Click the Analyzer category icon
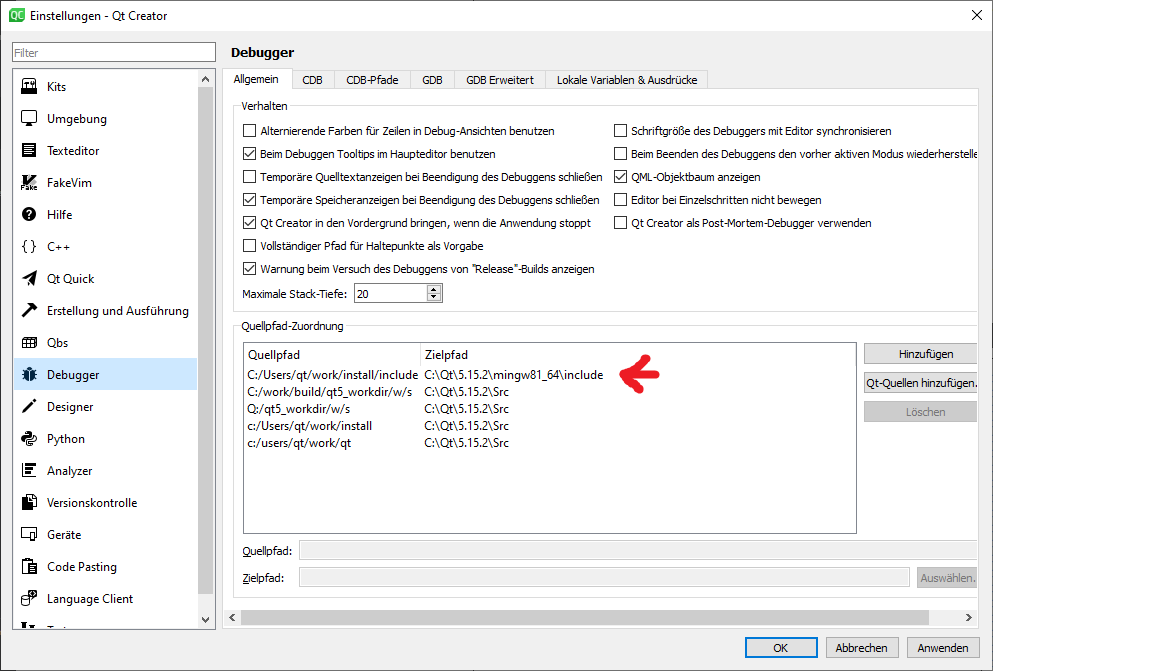 point(29,470)
